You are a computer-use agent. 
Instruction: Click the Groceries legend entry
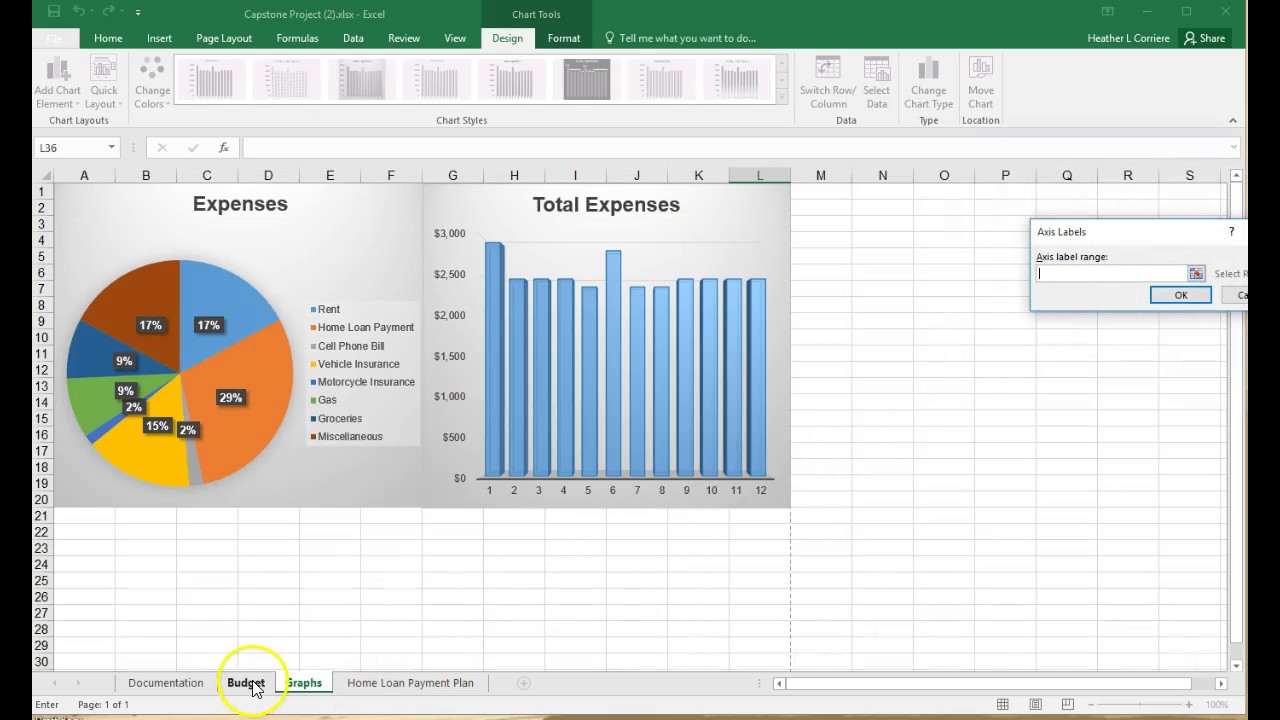pyautogui.click(x=336, y=419)
